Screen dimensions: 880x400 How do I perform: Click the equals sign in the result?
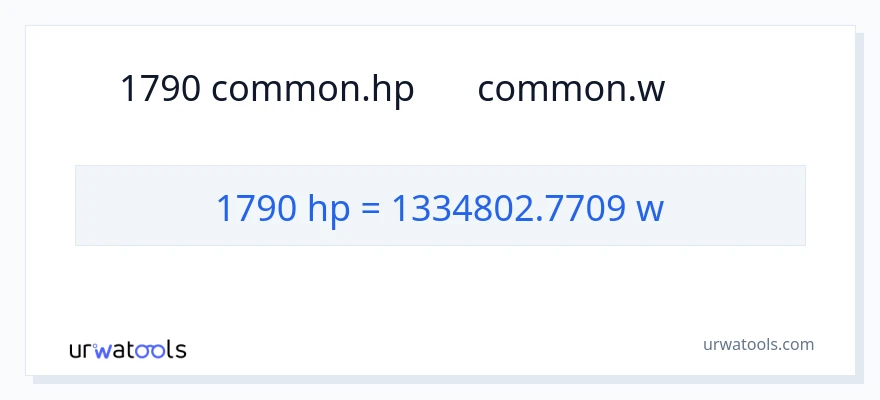pos(369,208)
